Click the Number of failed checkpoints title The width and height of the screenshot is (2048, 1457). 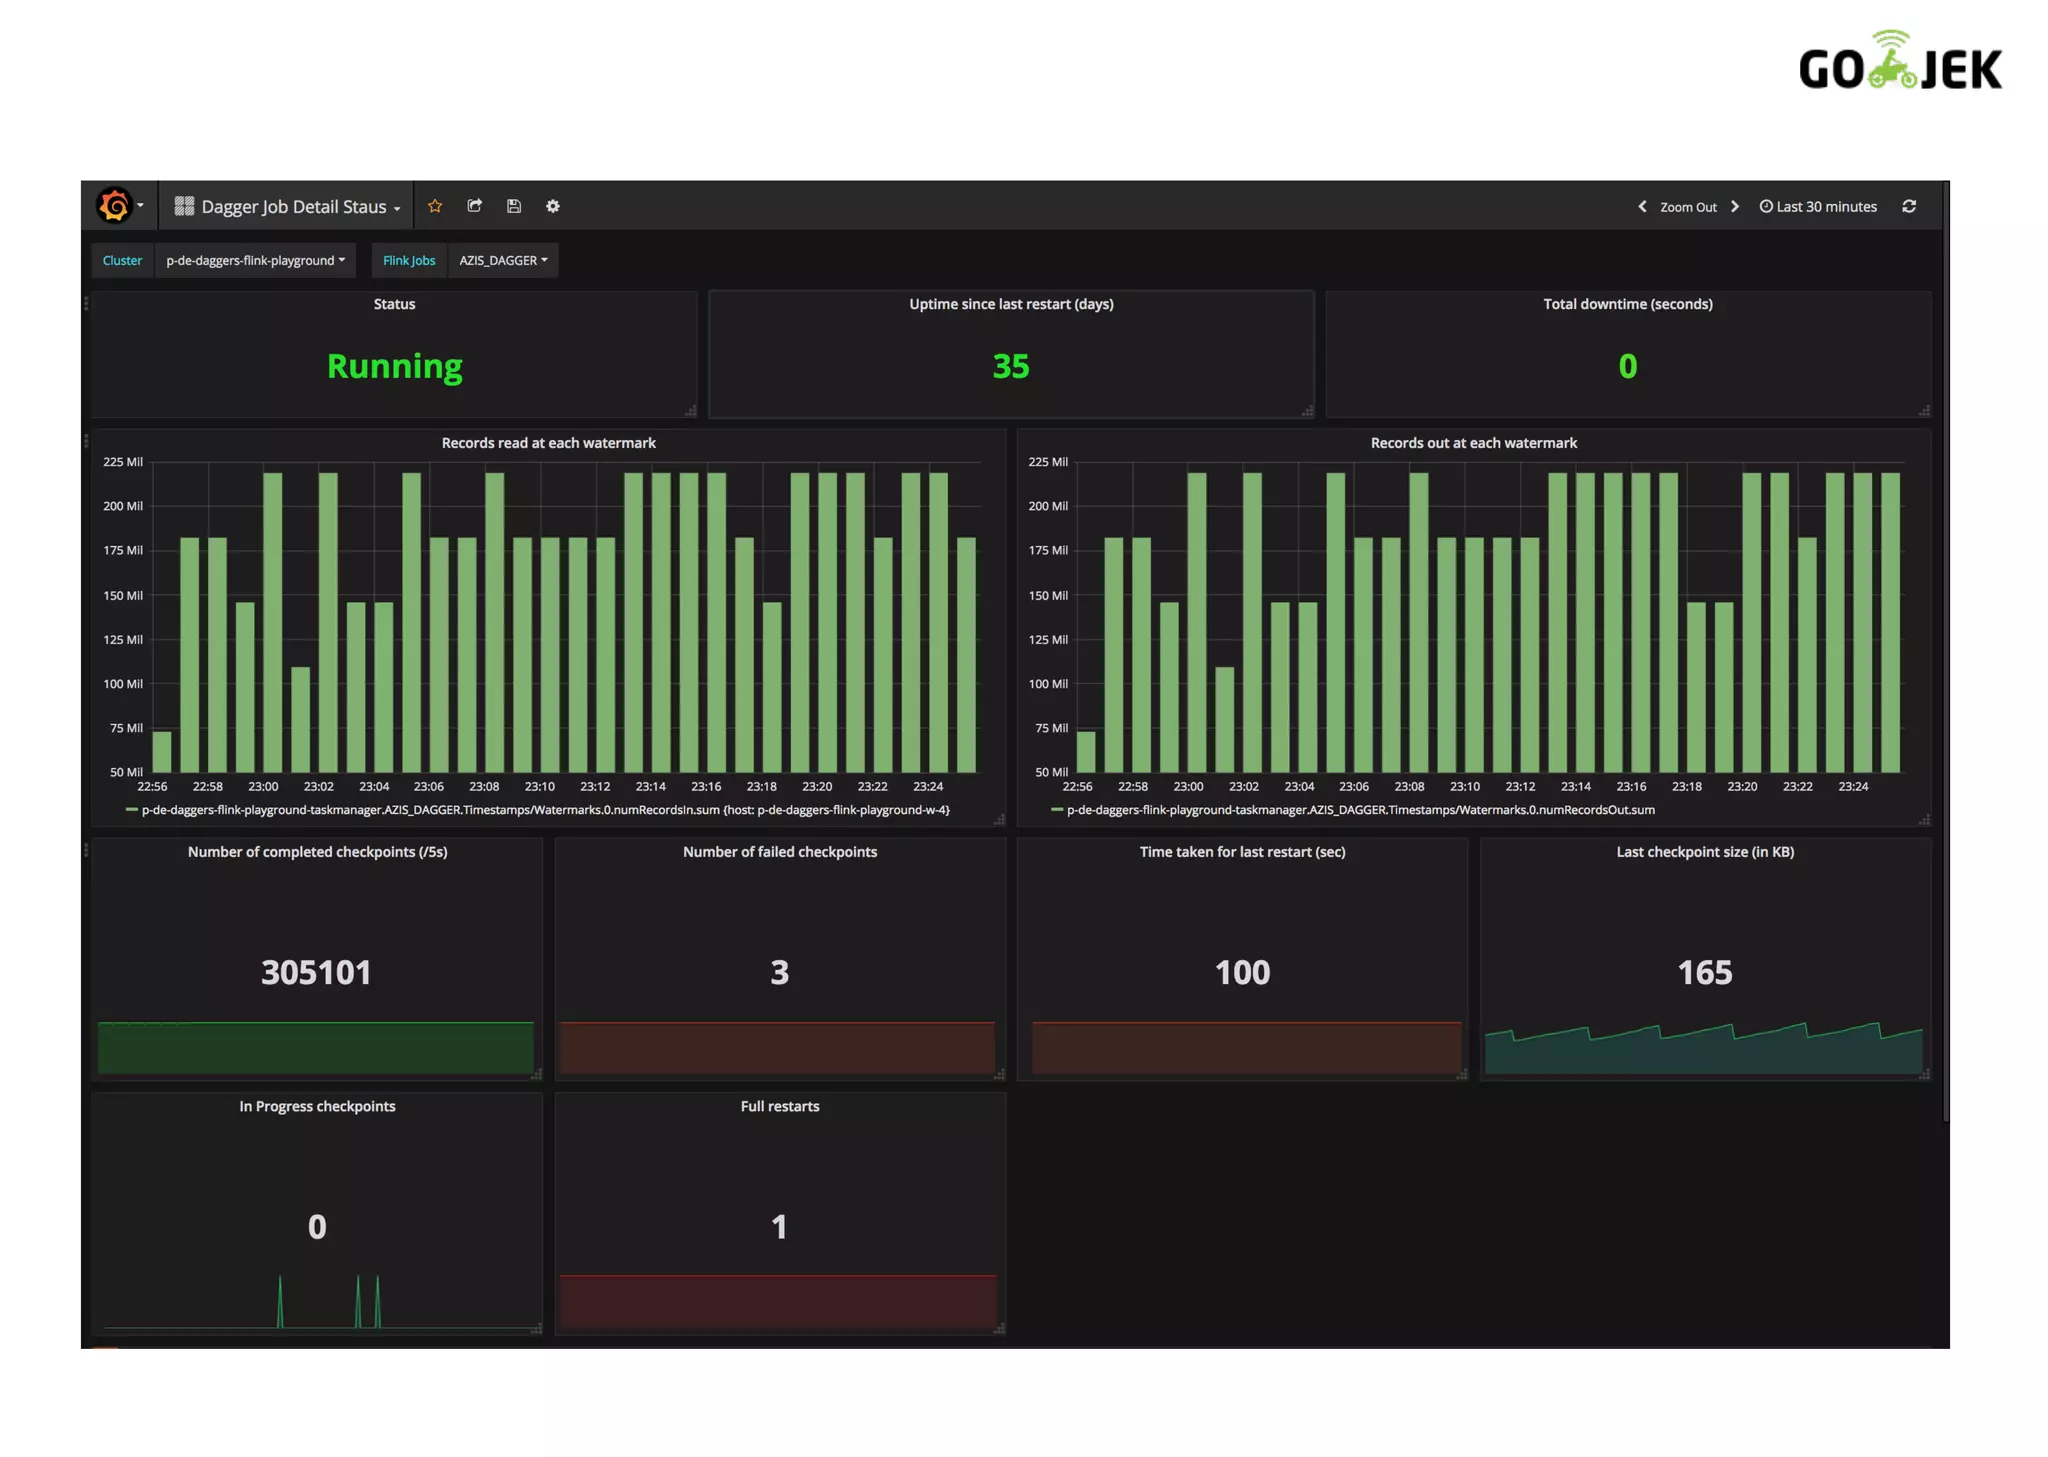pyautogui.click(x=779, y=852)
